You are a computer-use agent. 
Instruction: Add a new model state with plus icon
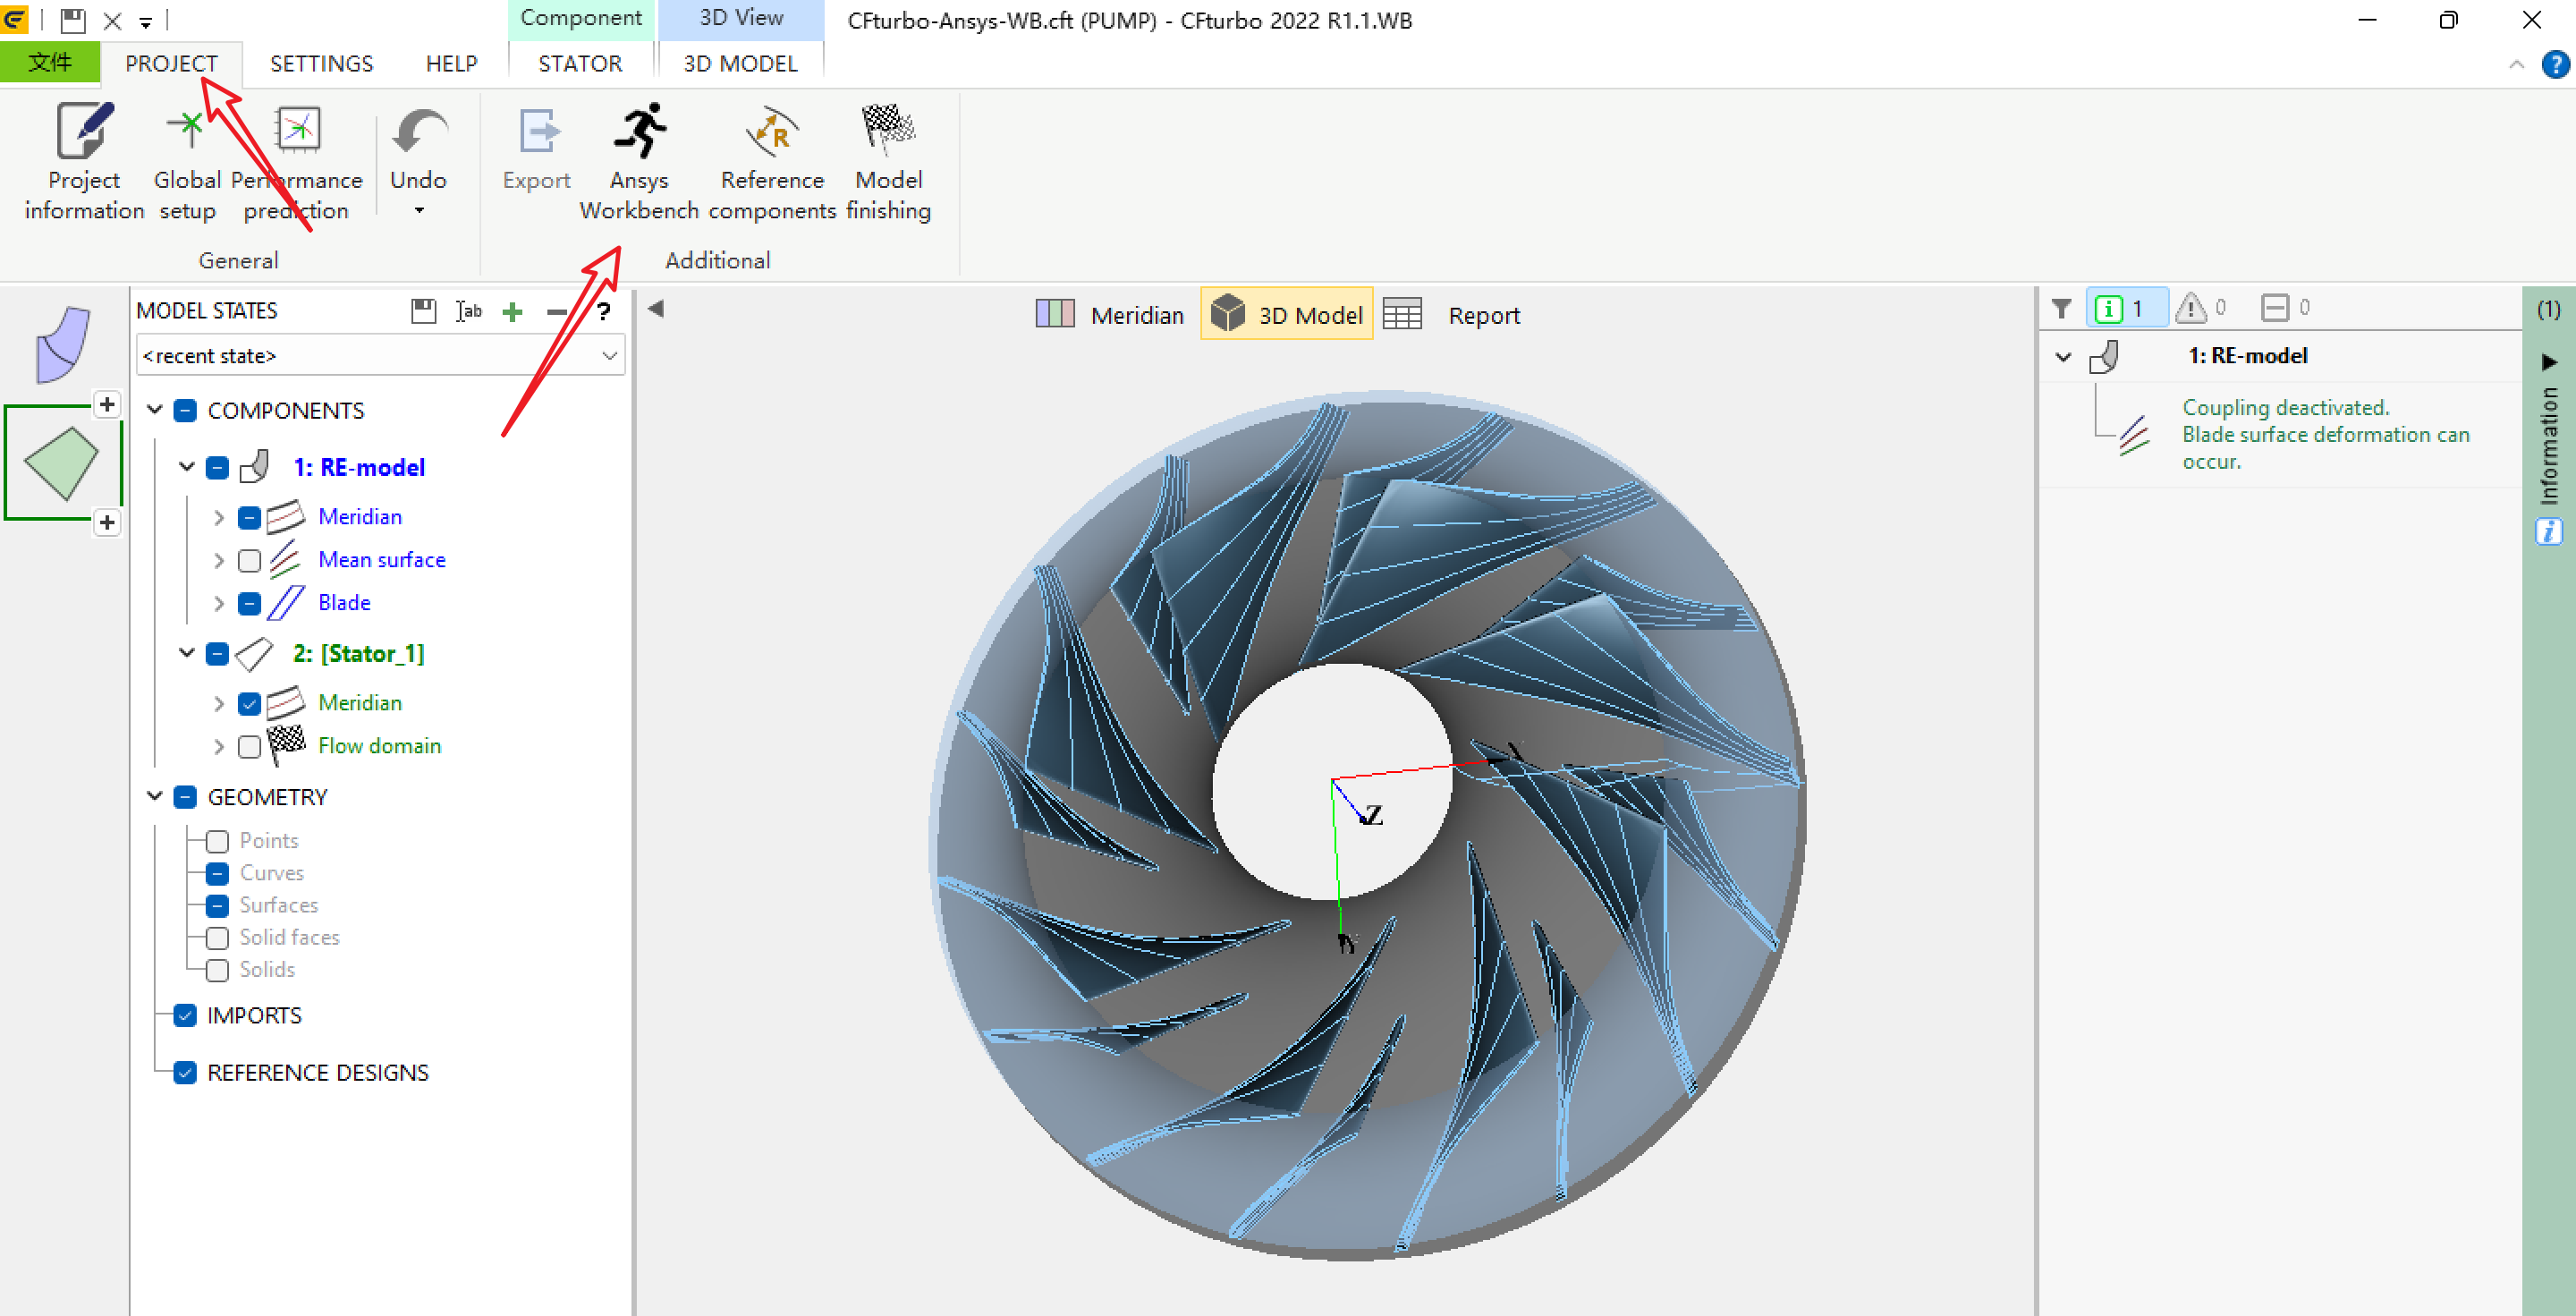pyautogui.click(x=513, y=312)
